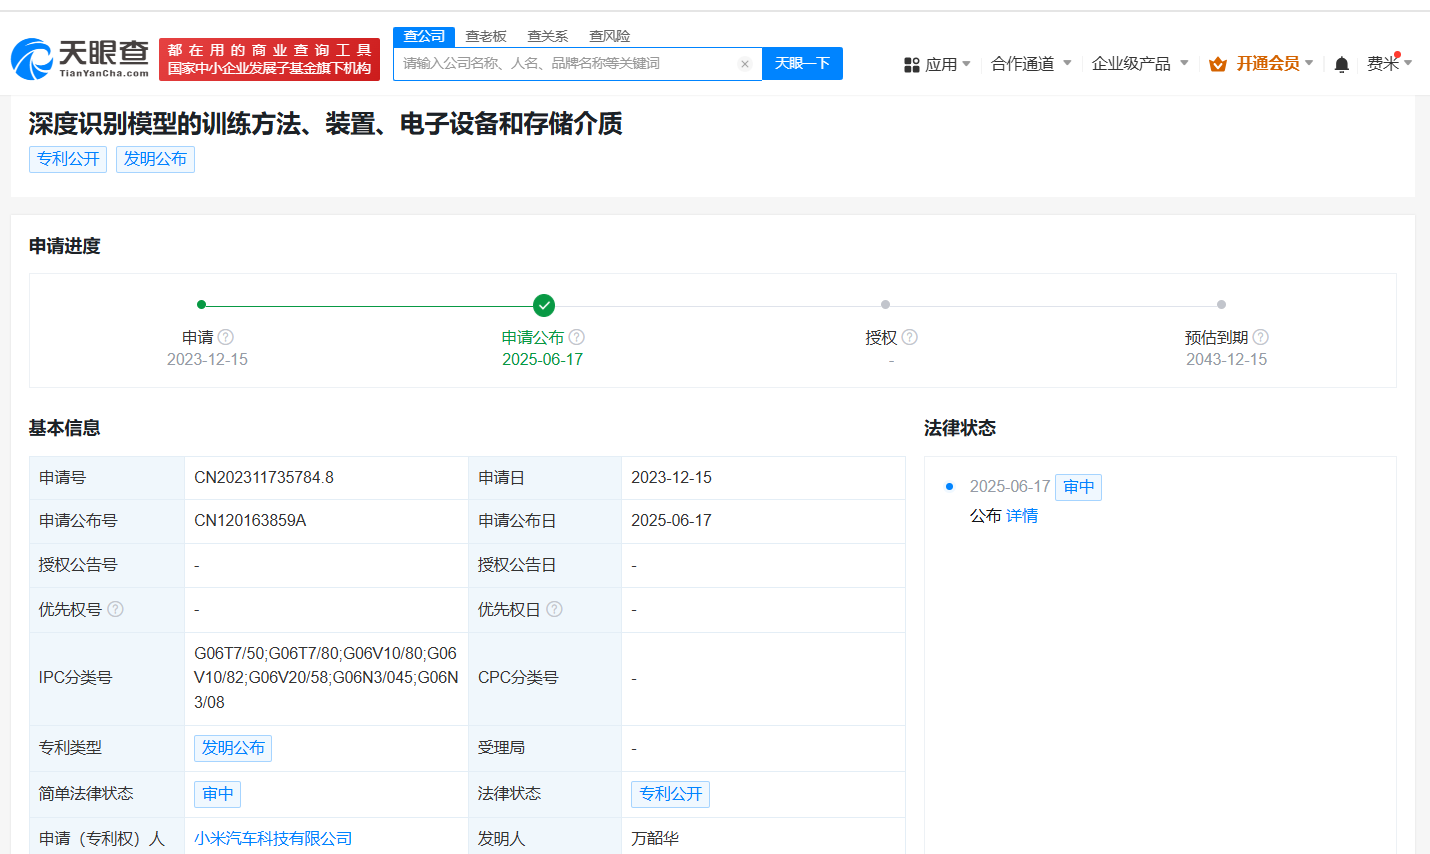Viewport: 1430px width, 854px height.
Task: Open the 费米 user account menu
Action: 1389,64
